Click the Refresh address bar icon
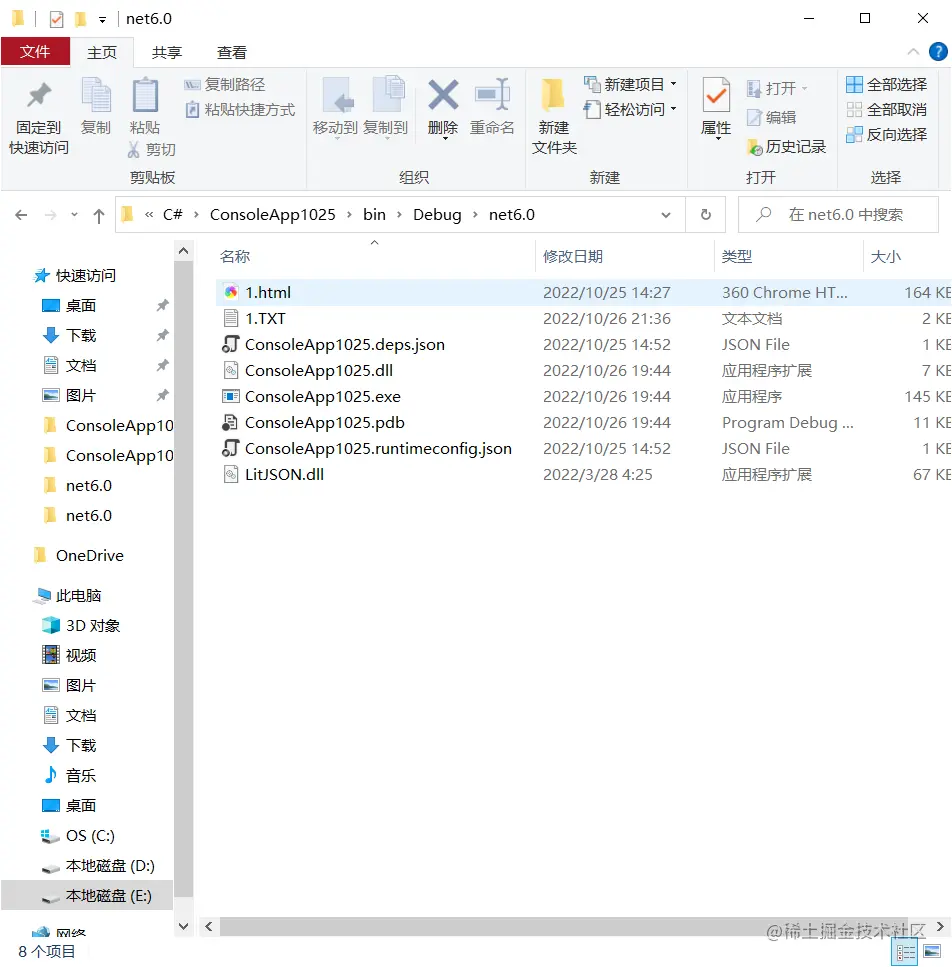Screen dimensions: 952x967 (x=706, y=215)
